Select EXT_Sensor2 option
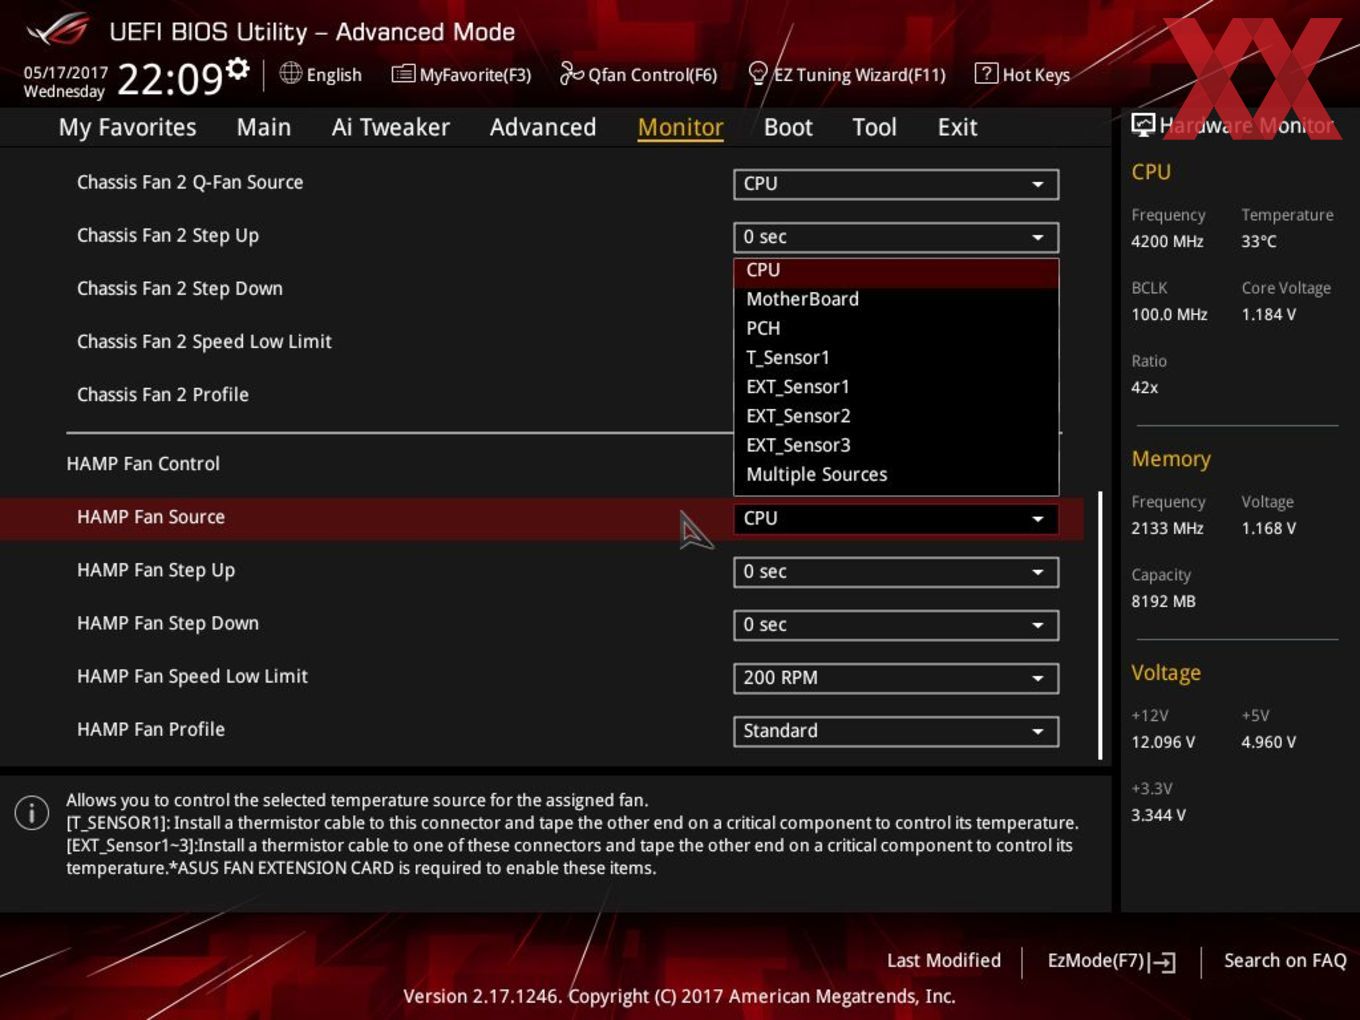1360x1020 pixels. point(896,416)
